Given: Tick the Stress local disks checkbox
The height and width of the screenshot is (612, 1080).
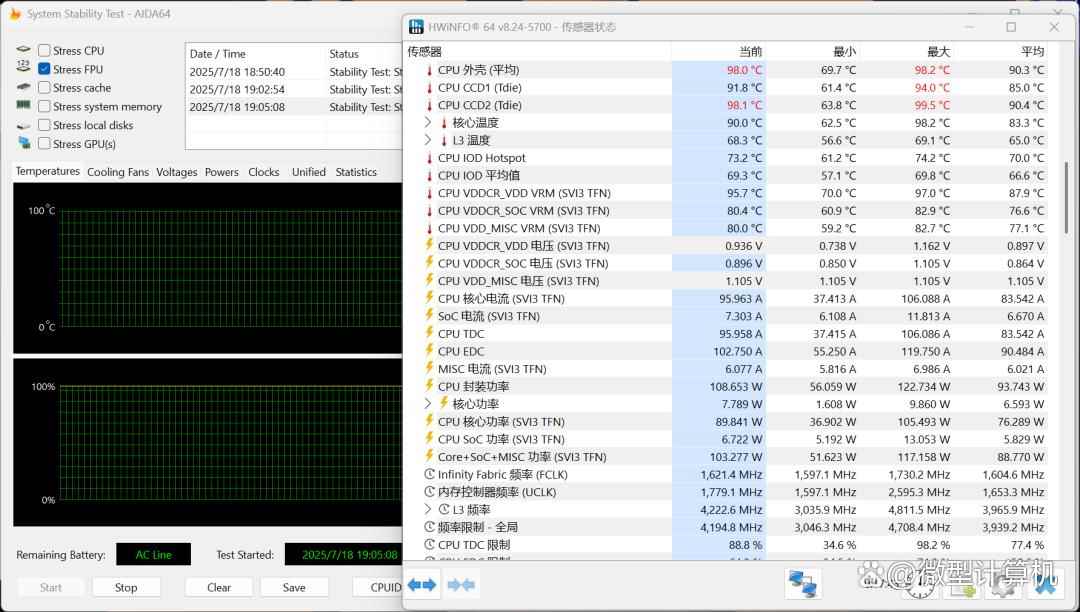Looking at the screenshot, I should coord(44,125).
